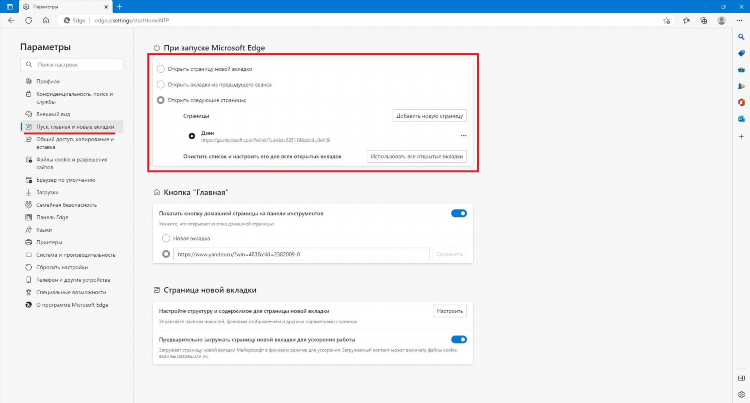Open Языки settings section
The width and height of the screenshot is (750, 403).
pyautogui.click(x=72, y=230)
